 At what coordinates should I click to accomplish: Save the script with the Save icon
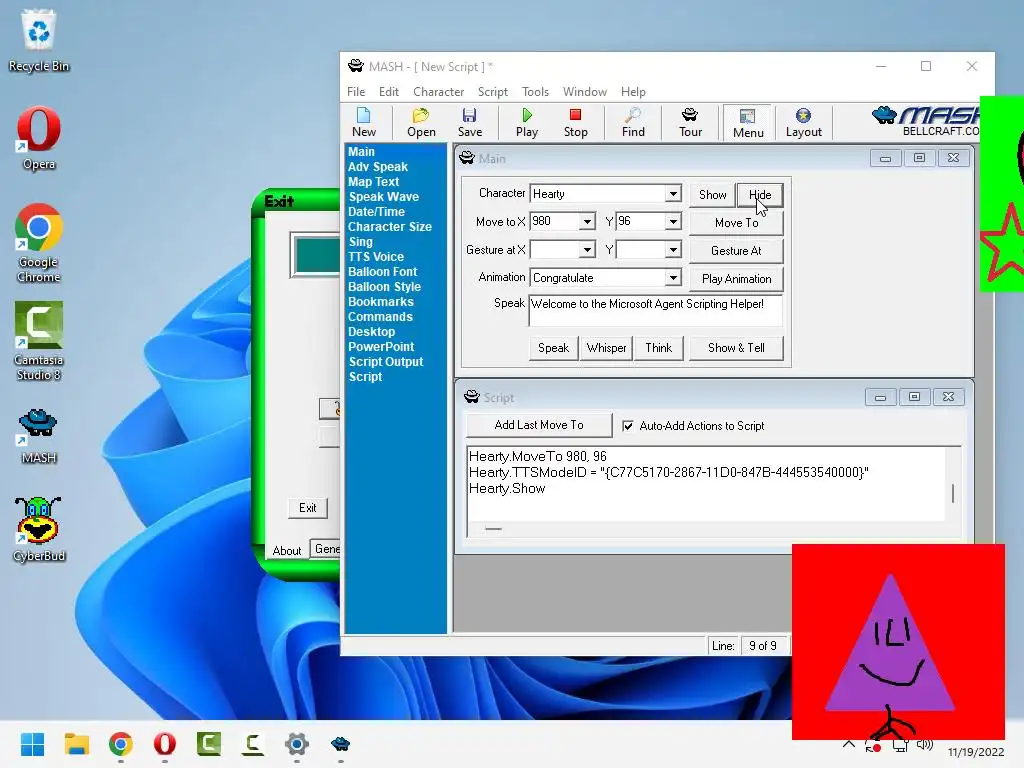pyautogui.click(x=470, y=123)
